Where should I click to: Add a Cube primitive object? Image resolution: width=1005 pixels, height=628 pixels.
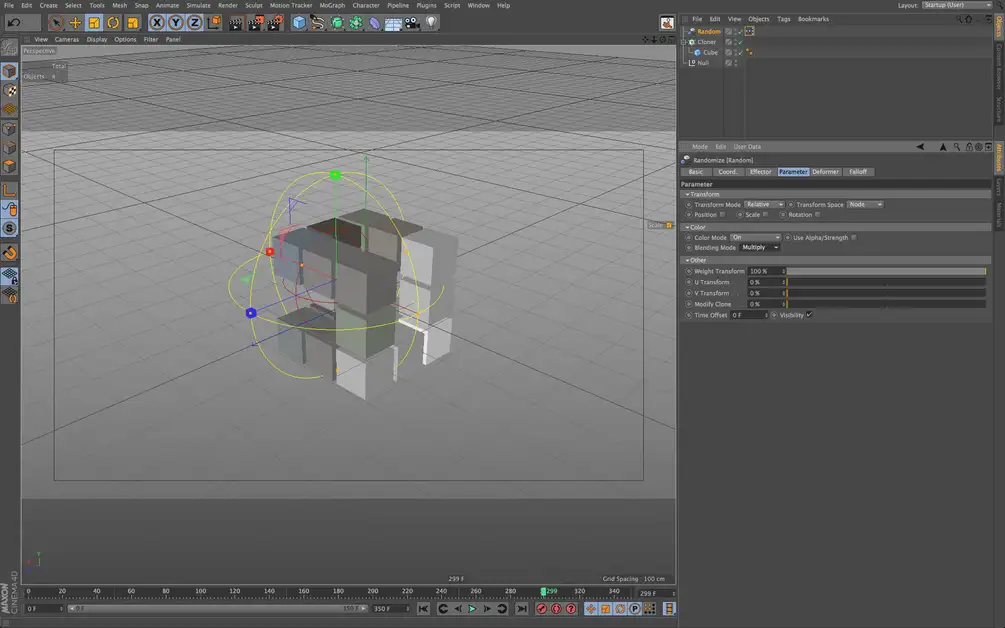(x=299, y=23)
